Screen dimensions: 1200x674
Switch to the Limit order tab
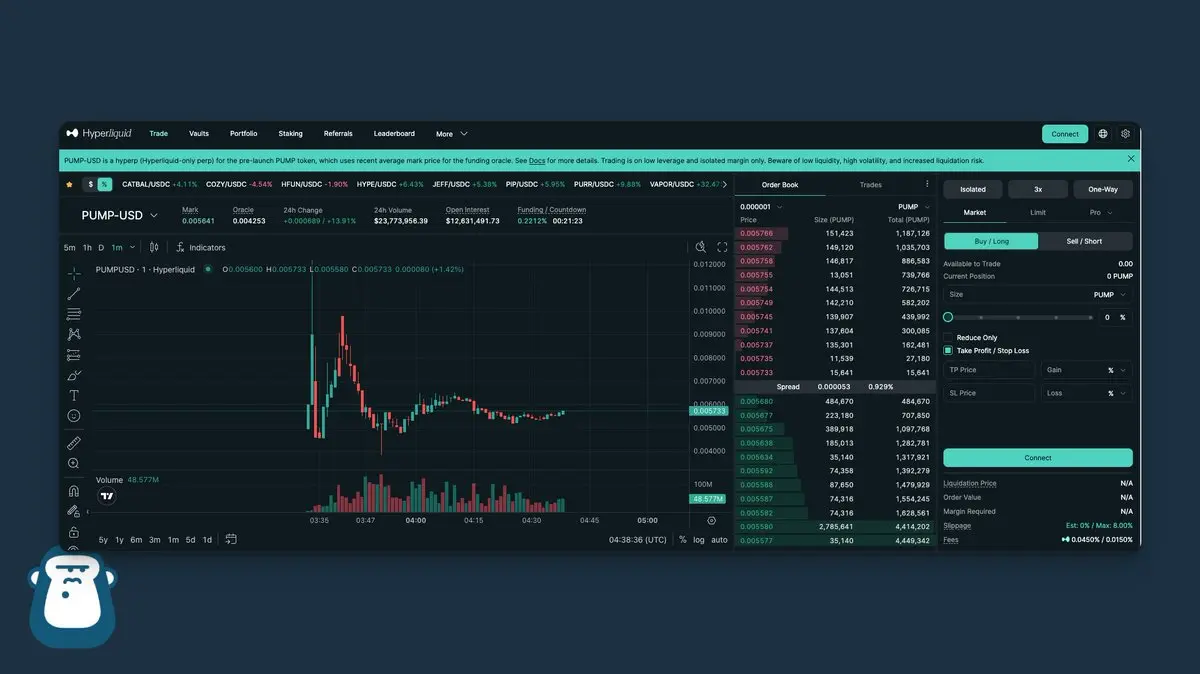click(x=1038, y=212)
